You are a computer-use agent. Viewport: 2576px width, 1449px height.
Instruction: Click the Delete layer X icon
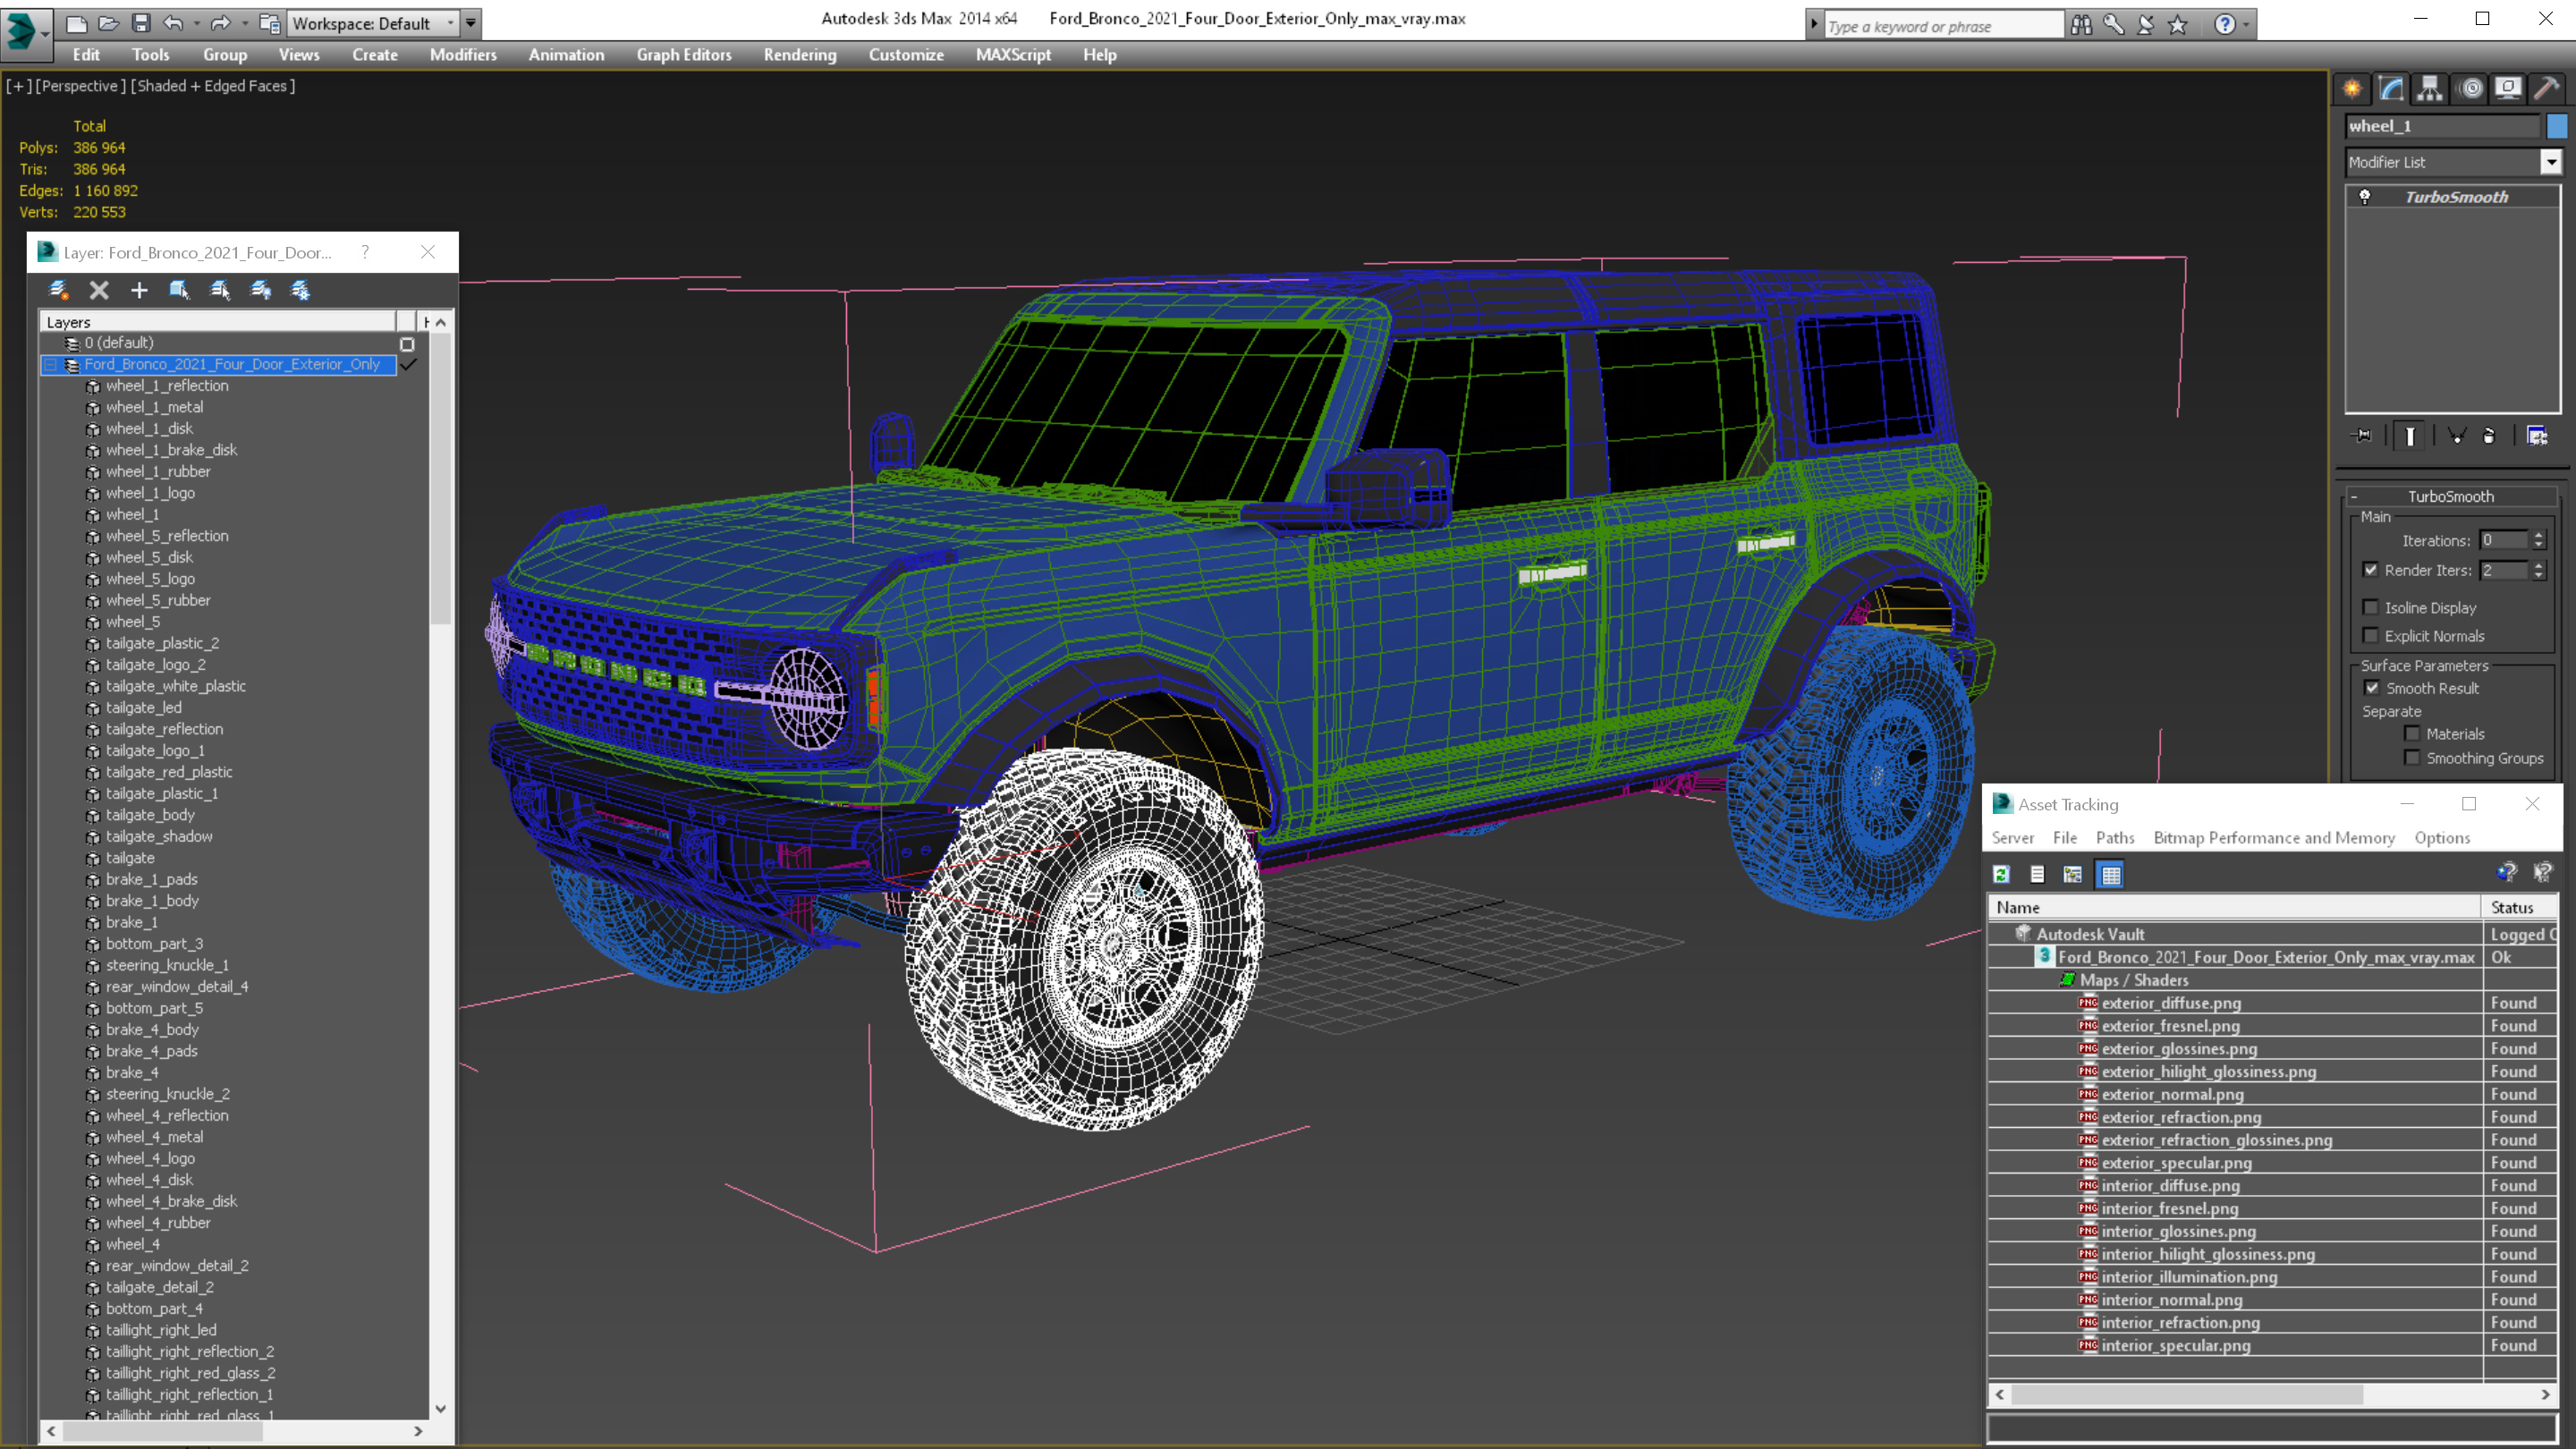point(99,290)
